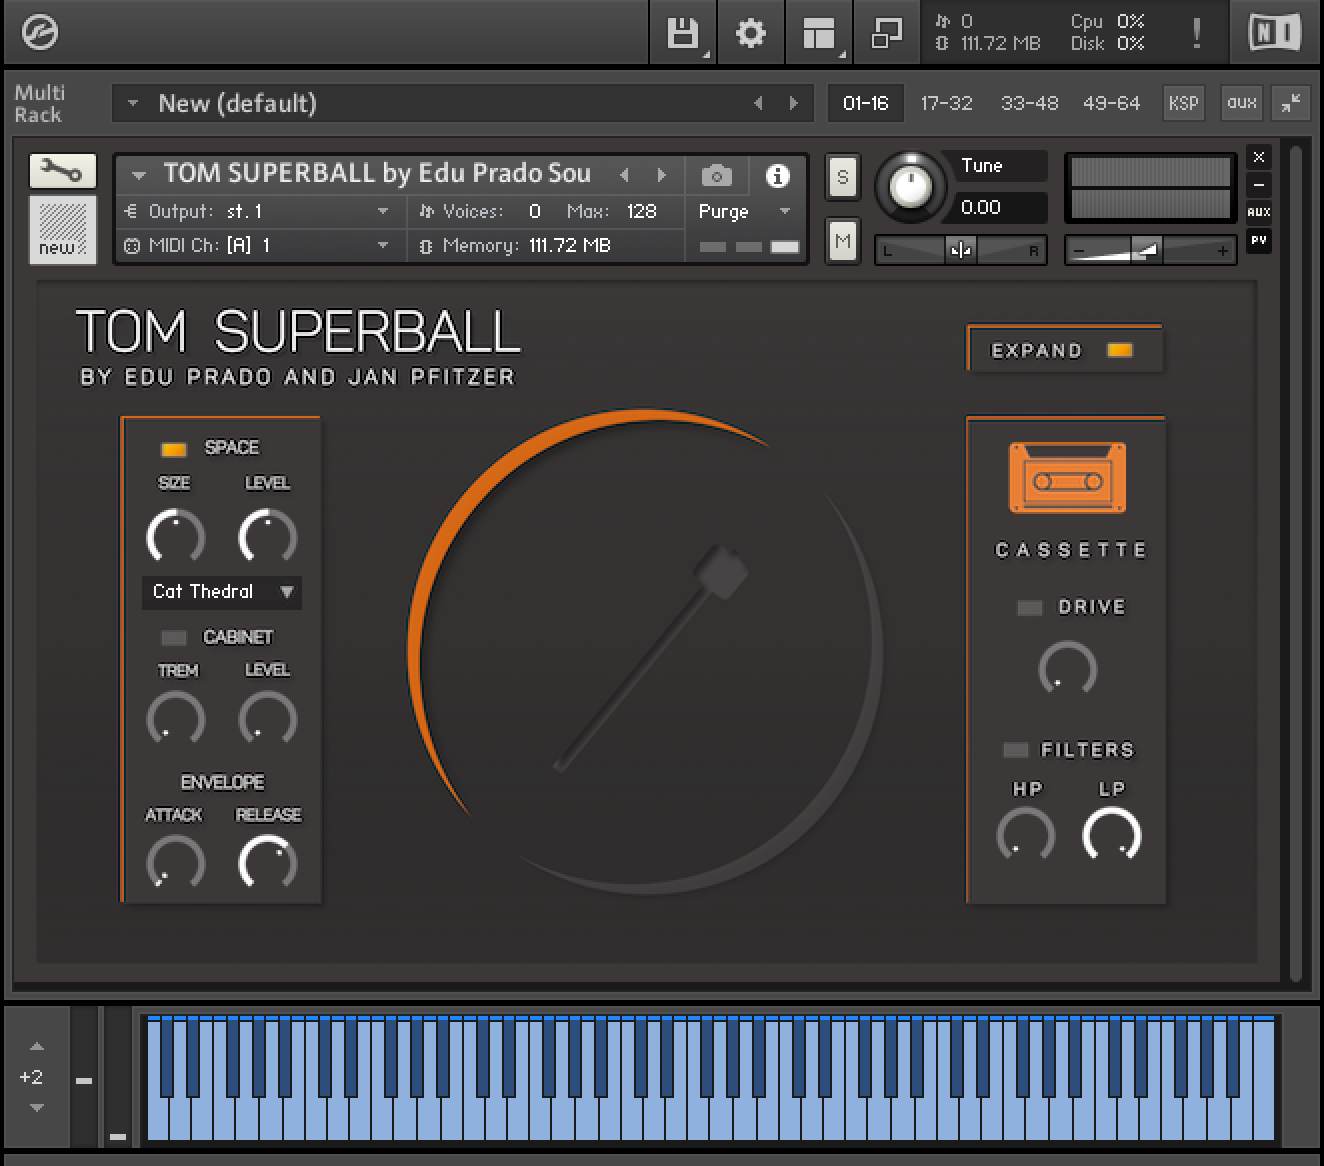The height and width of the screenshot is (1166, 1324).
Task: Click the save floppy disk icon
Action: (683, 34)
